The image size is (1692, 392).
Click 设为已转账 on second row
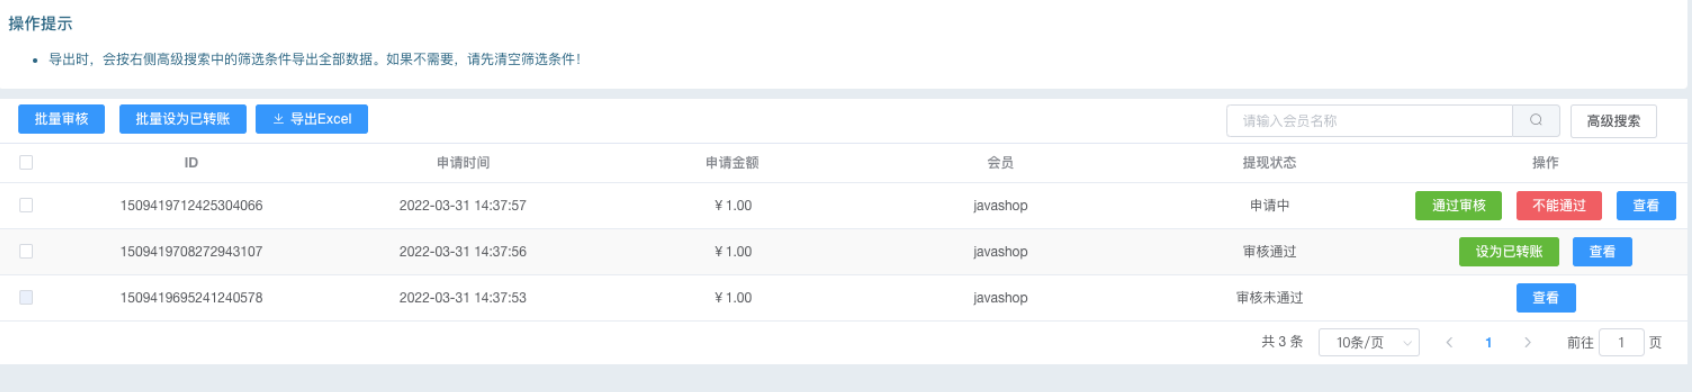click(x=1509, y=251)
